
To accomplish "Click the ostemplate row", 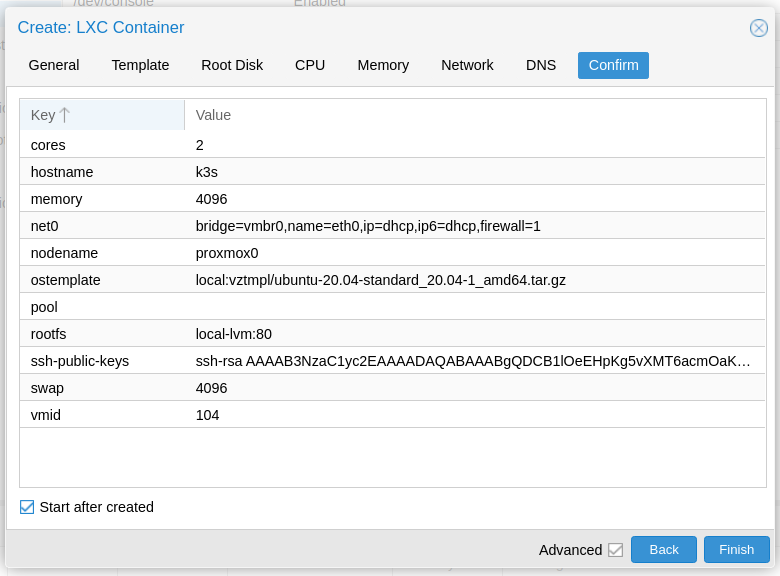I will point(392,280).
